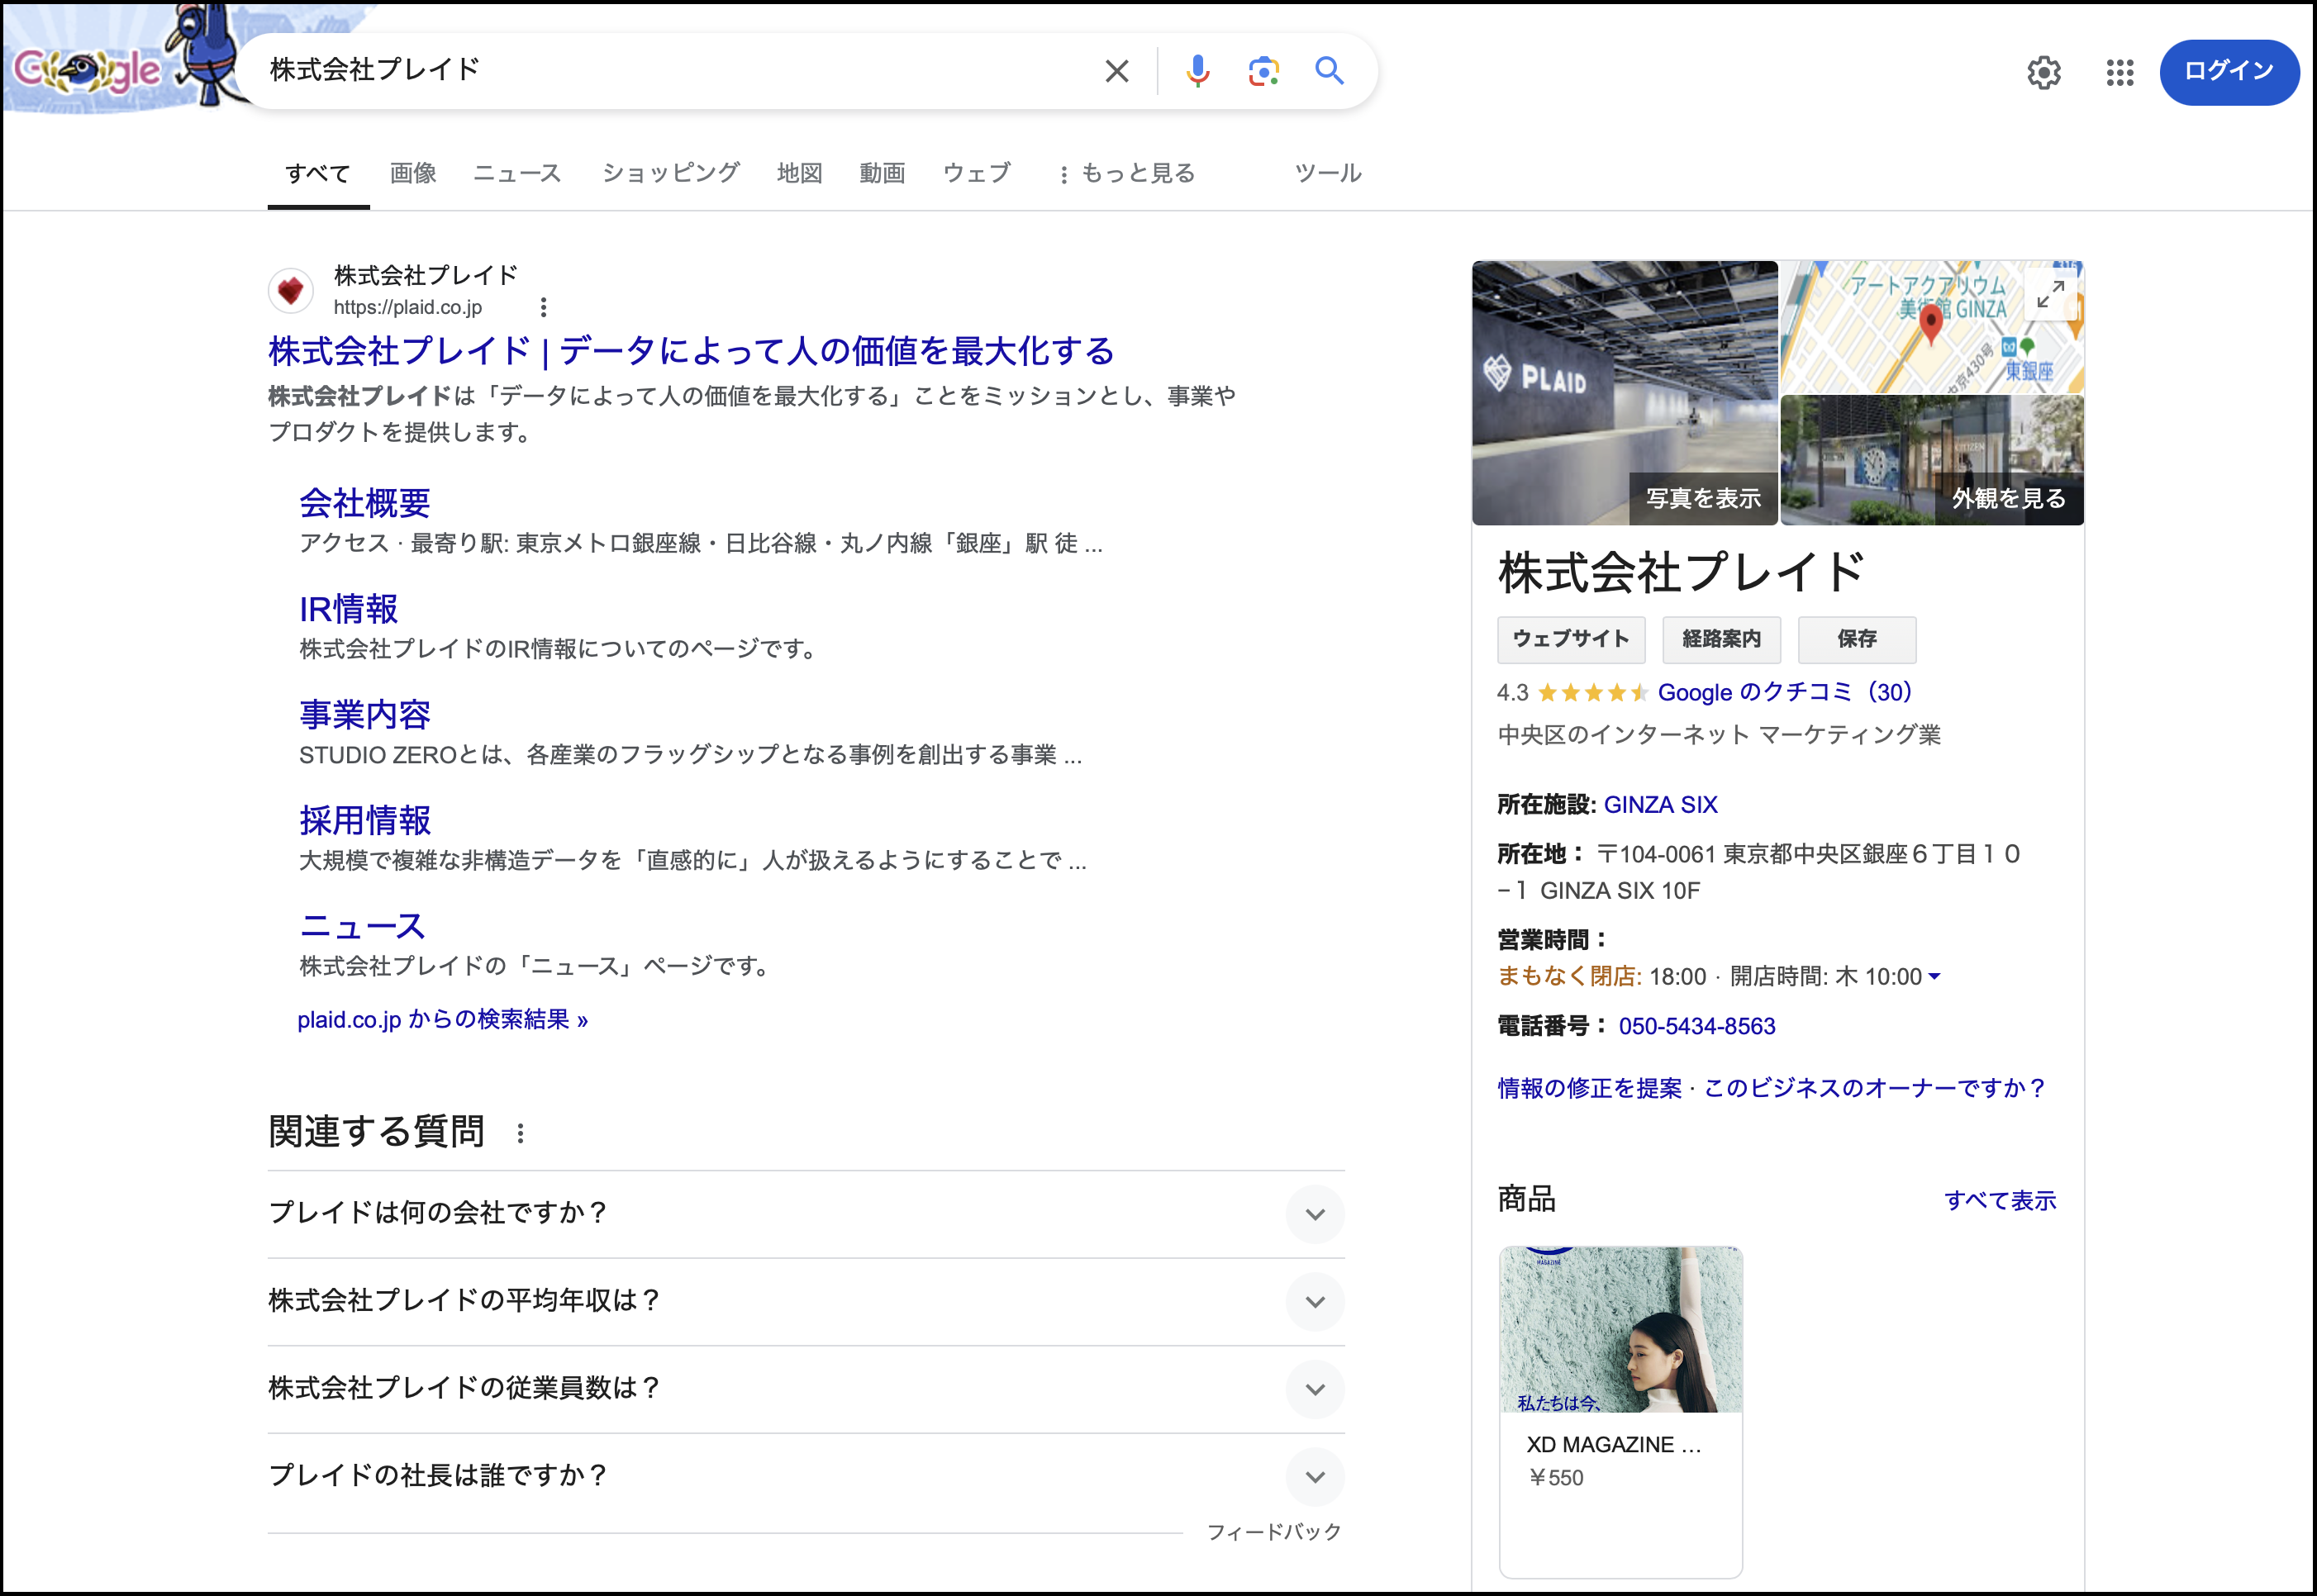Open plaid.co.jp からの検索結果 link
This screenshot has width=2317, height=1596.
[x=442, y=1020]
